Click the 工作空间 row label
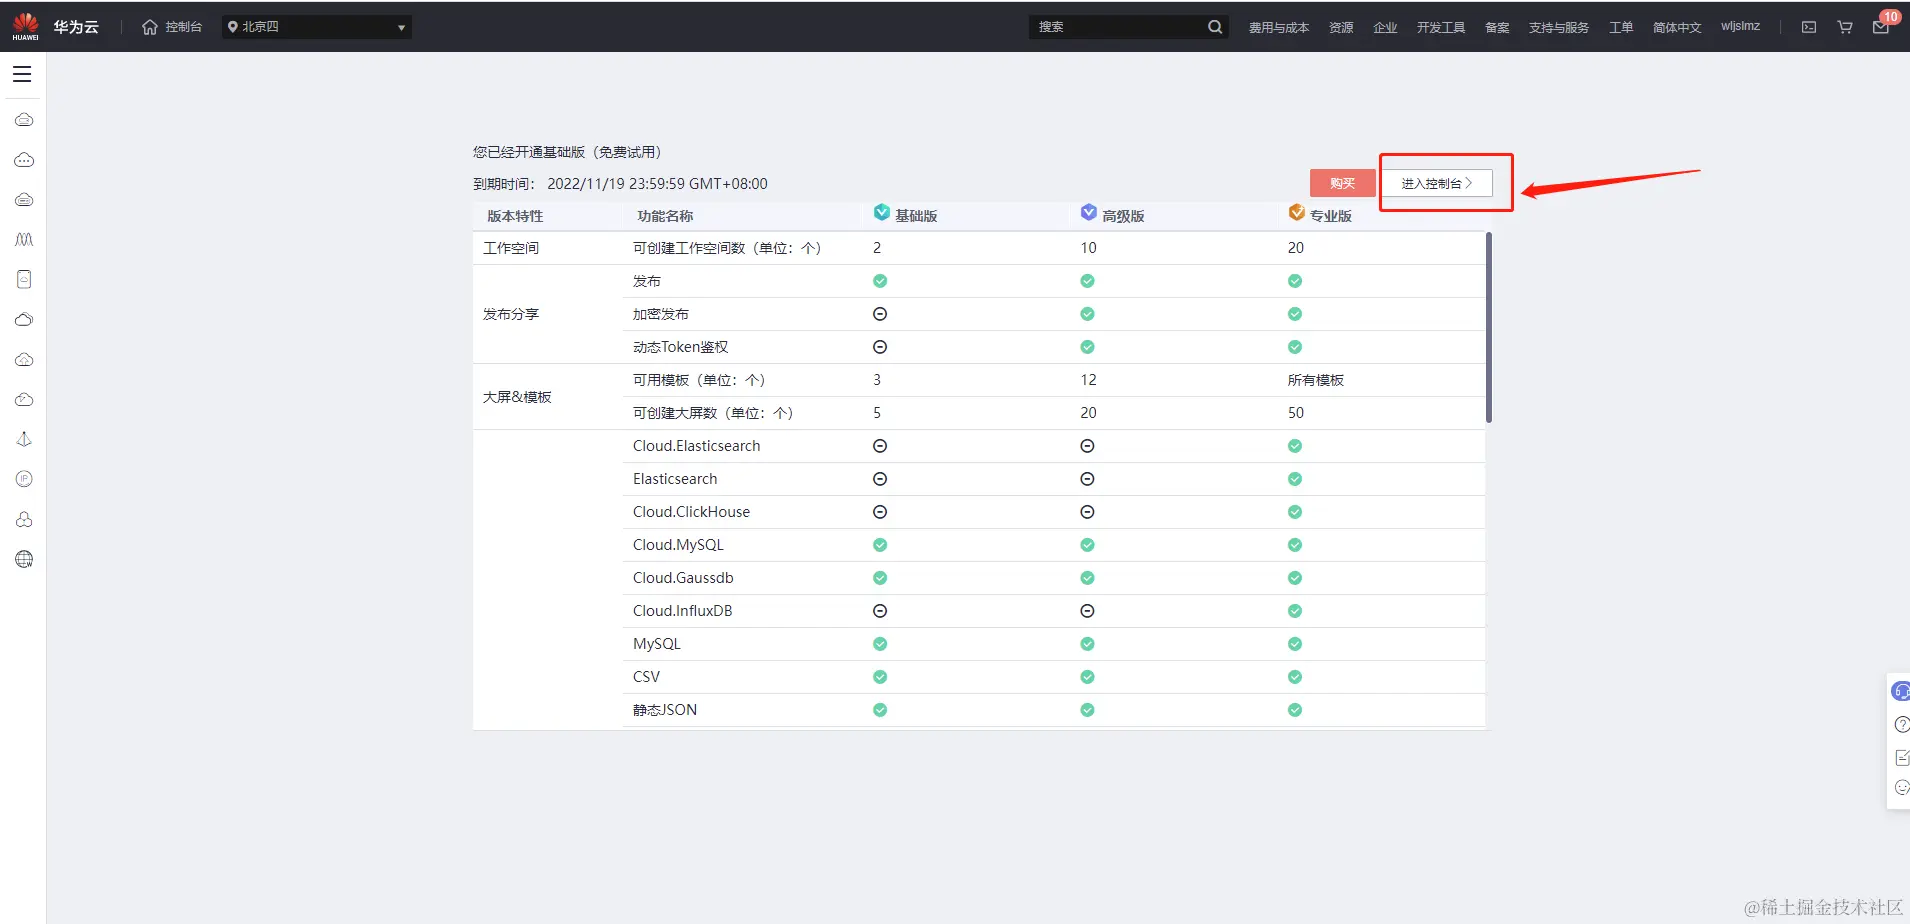The image size is (1910, 924). coord(511,248)
